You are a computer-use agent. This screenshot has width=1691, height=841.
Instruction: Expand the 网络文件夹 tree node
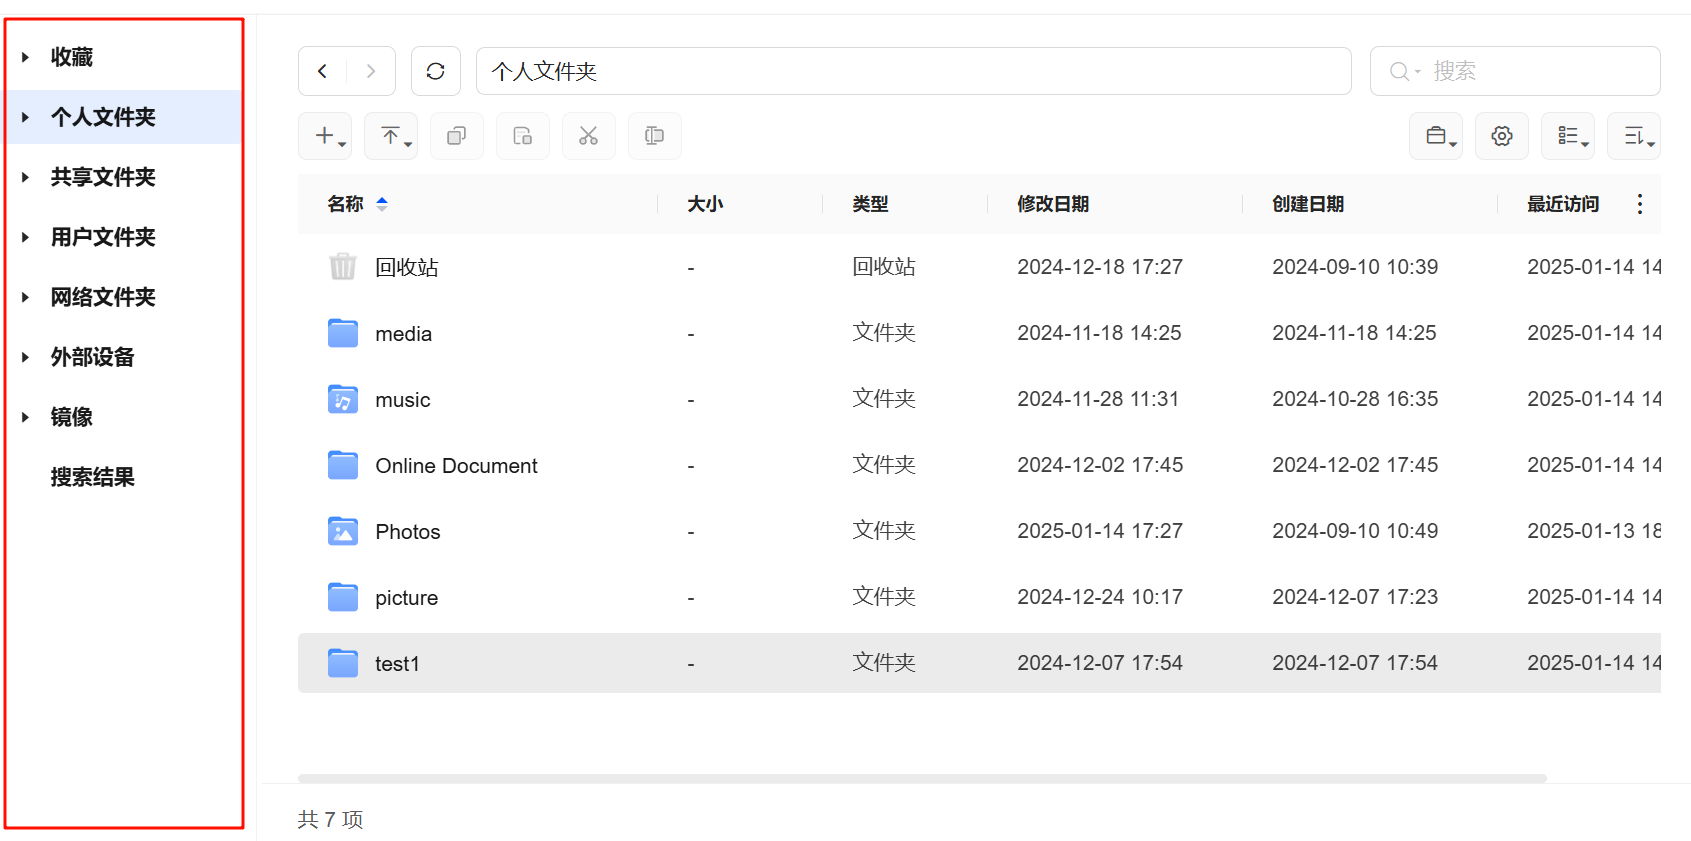[x=26, y=297]
